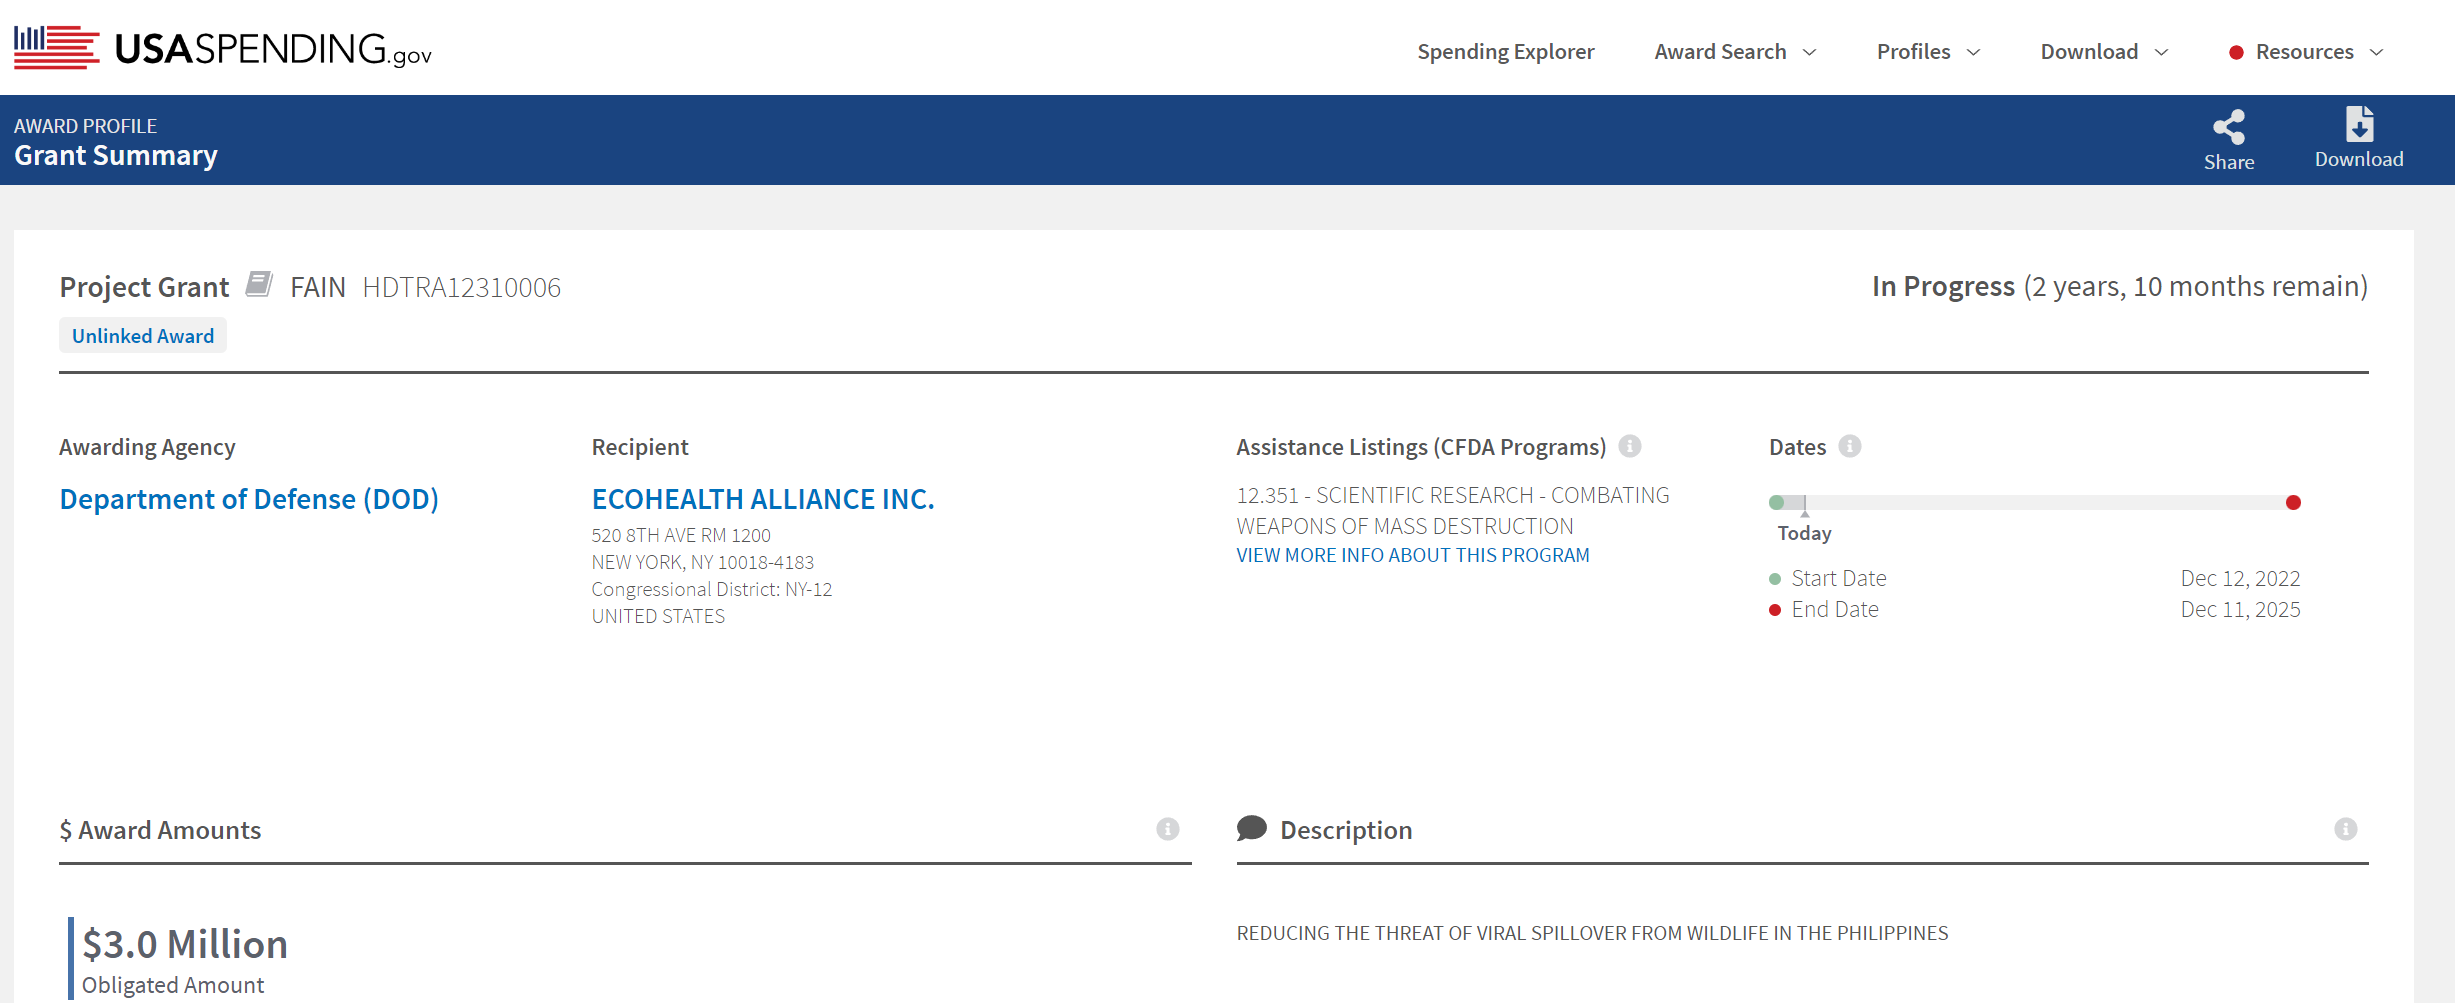Click the Unlinked Award badge

click(x=143, y=335)
